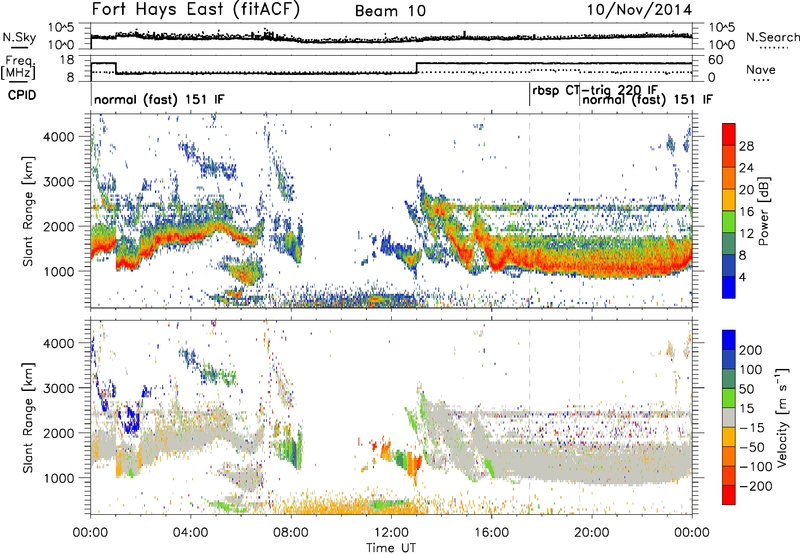Click the '-100' tick on Velocity colorbar

coord(756,467)
